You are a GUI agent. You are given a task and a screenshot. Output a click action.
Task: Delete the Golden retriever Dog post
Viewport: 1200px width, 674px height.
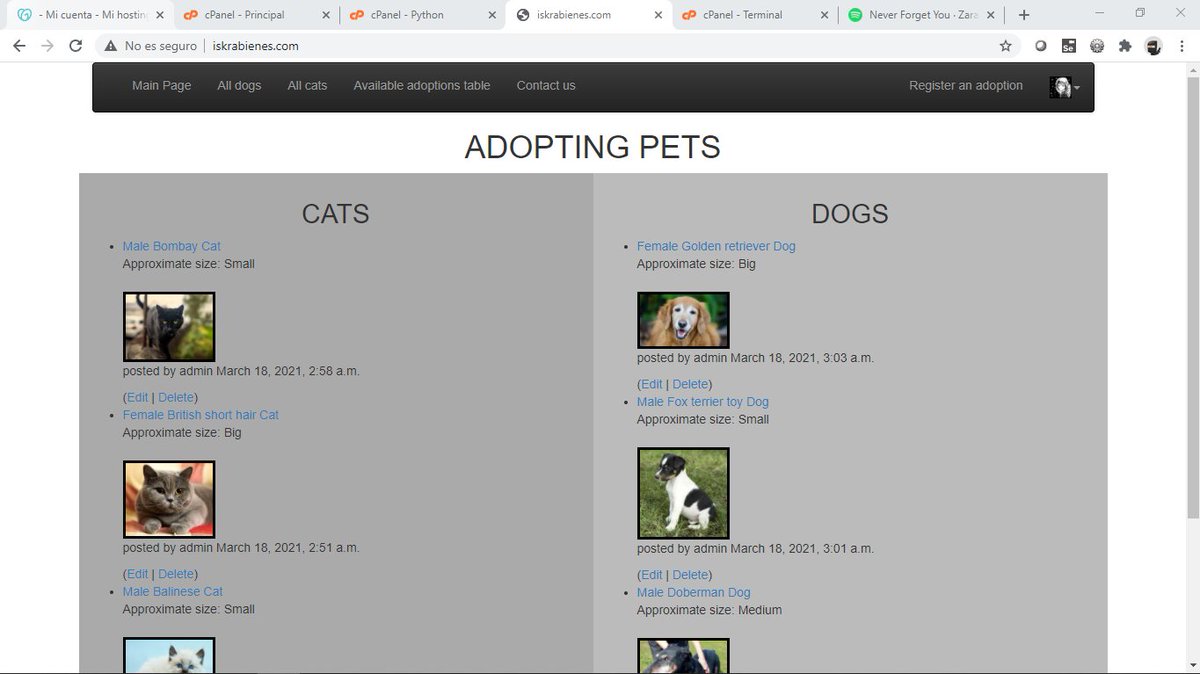(x=690, y=384)
